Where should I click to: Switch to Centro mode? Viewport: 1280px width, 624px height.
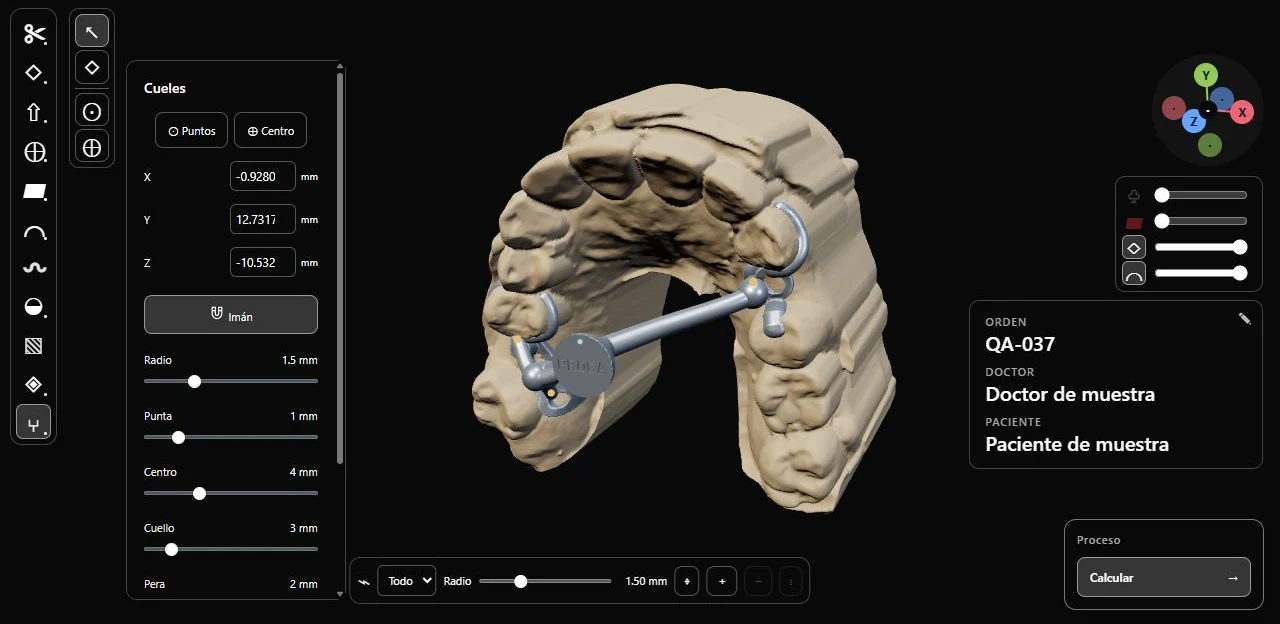click(270, 131)
